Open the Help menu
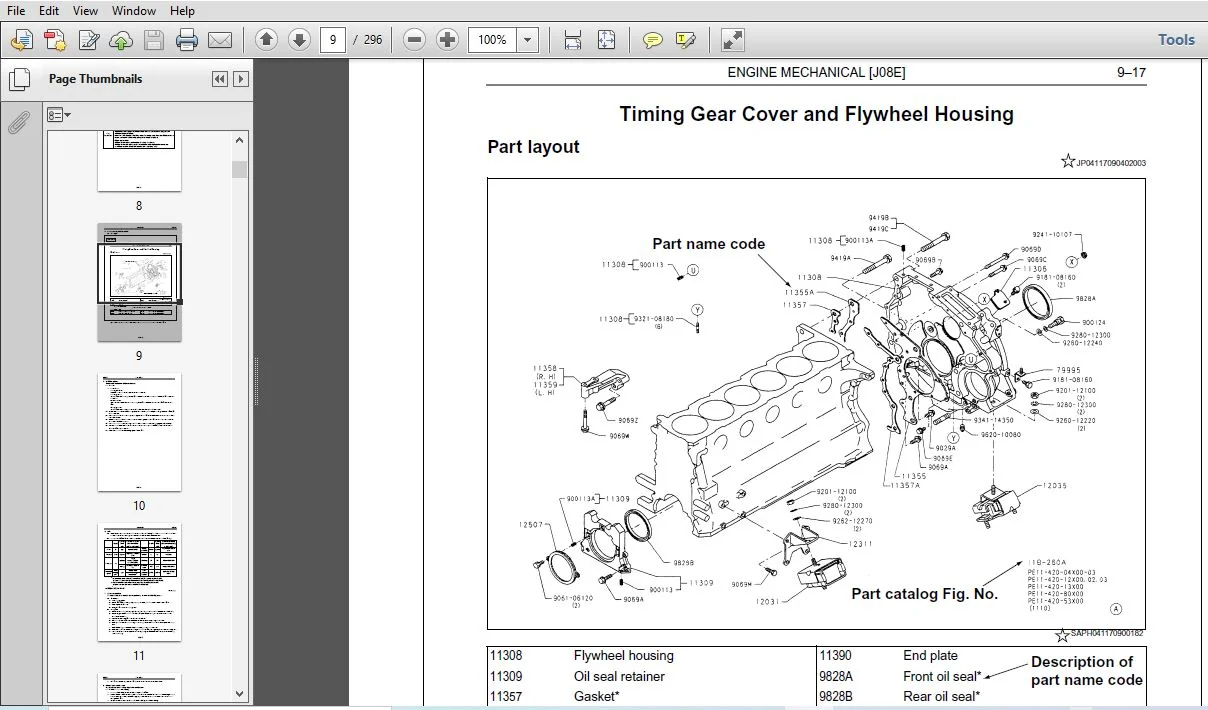Screen dimensions: 1208x710 click(183, 10)
